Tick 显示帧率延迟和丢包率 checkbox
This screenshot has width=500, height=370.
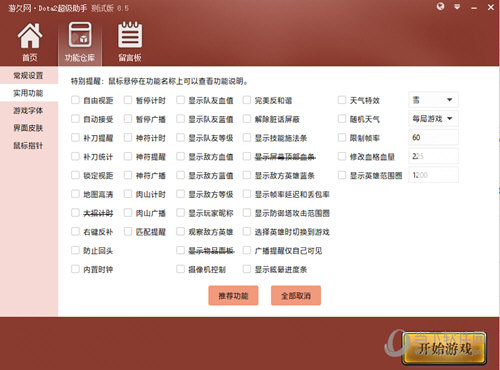click(x=247, y=194)
